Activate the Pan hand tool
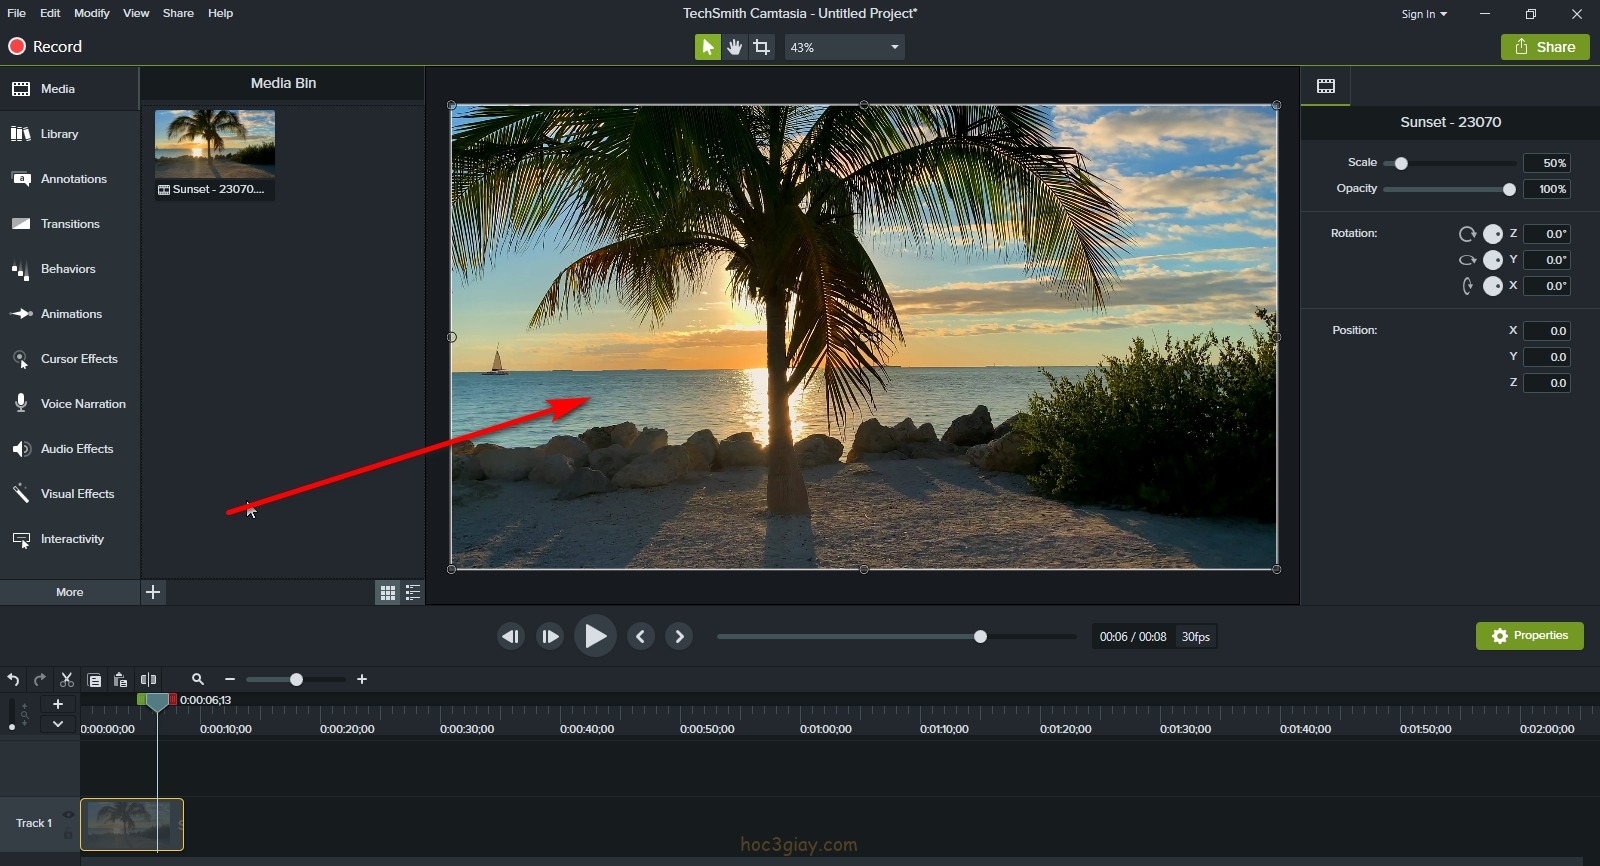Image resolution: width=1600 pixels, height=866 pixels. [x=735, y=47]
